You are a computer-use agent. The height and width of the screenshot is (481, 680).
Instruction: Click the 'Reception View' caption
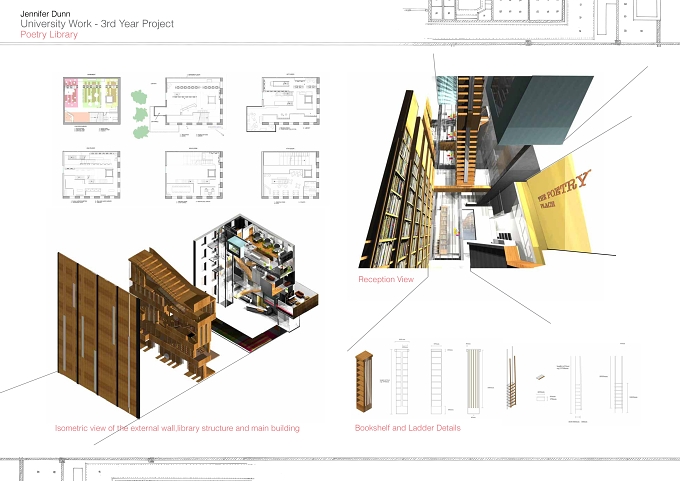click(386, 279)
